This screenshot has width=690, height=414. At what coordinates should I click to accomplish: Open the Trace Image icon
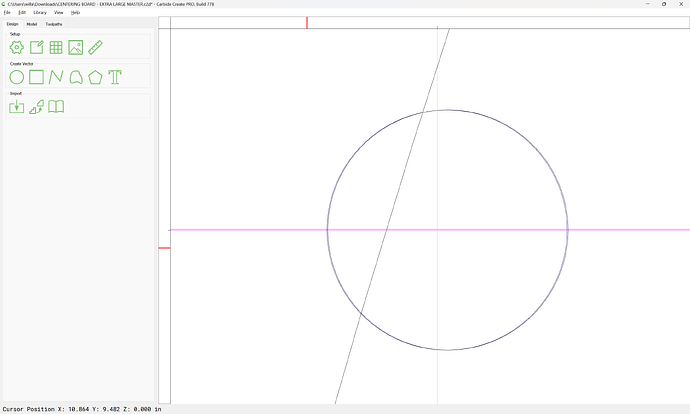coord(37,107)
